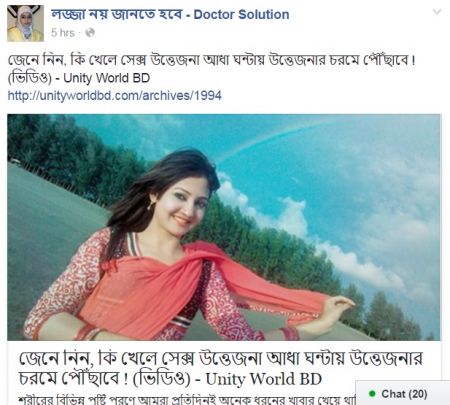
Task: Click the (ভিডিও) word in post caption
Action: pyautogui.click(x=30, y=78)
